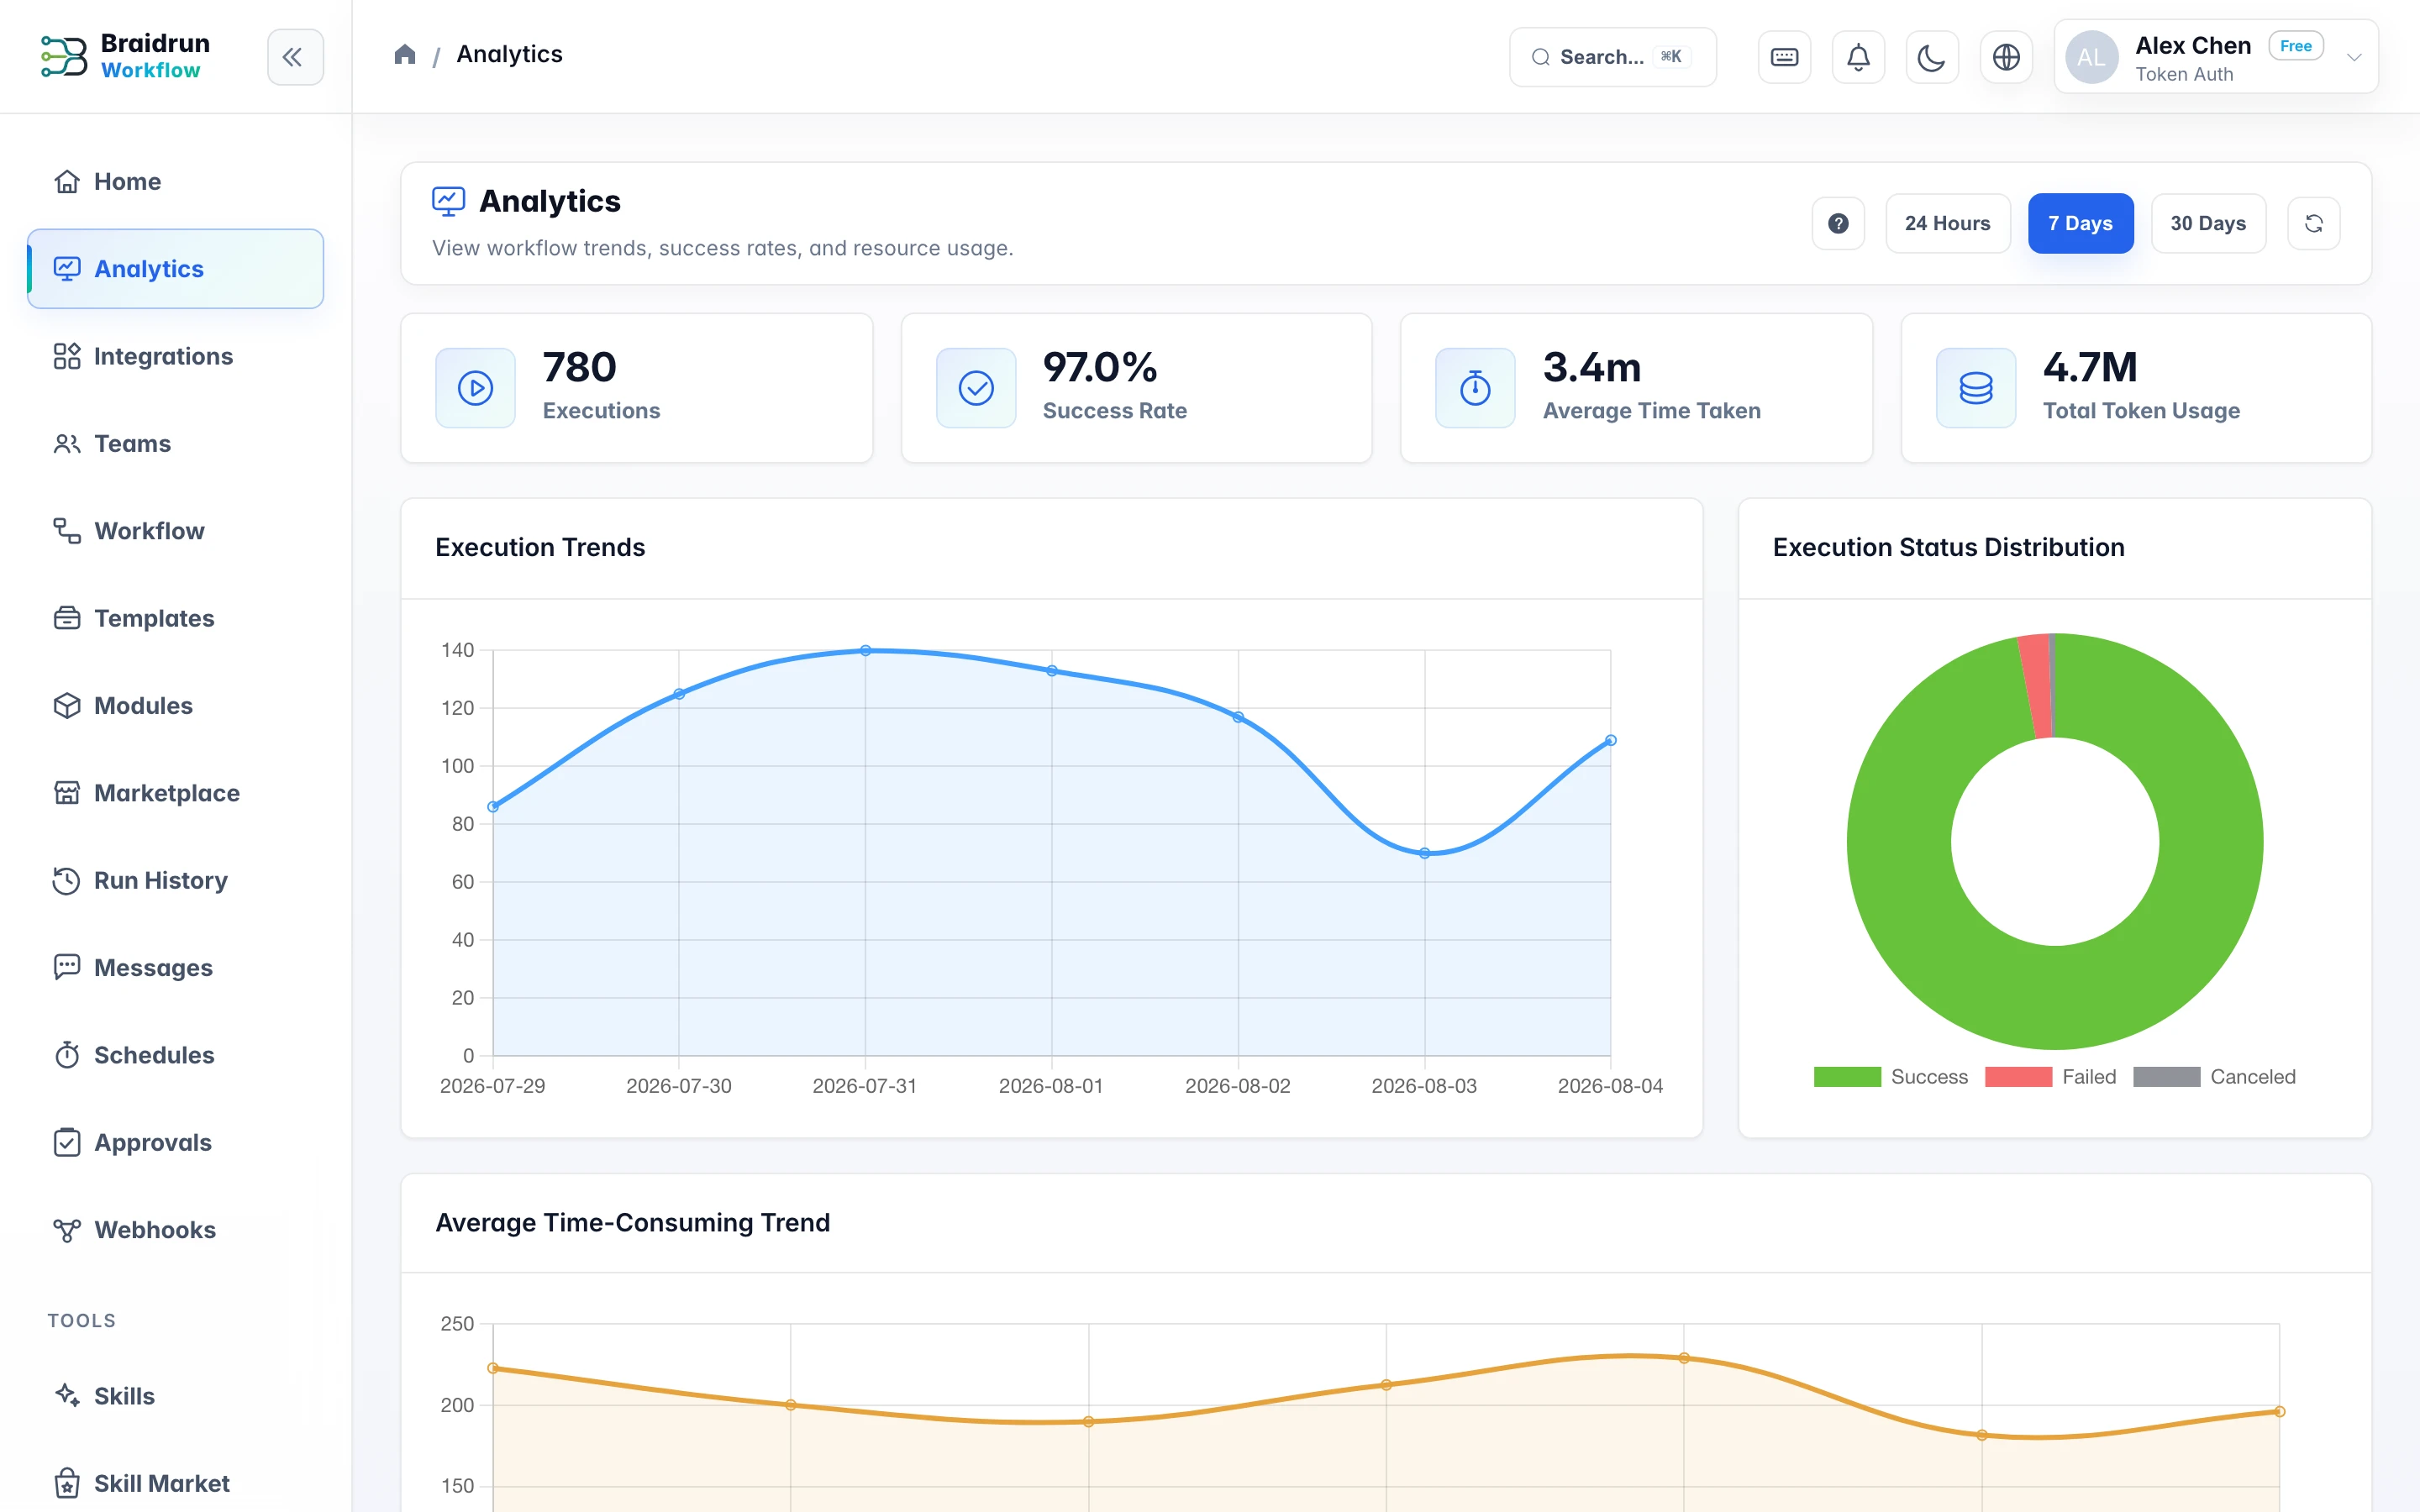Viewport: 2420px width, 1512px height.
Task: Click the 3.4m average time value
Action: click(x=1592, y=367)
